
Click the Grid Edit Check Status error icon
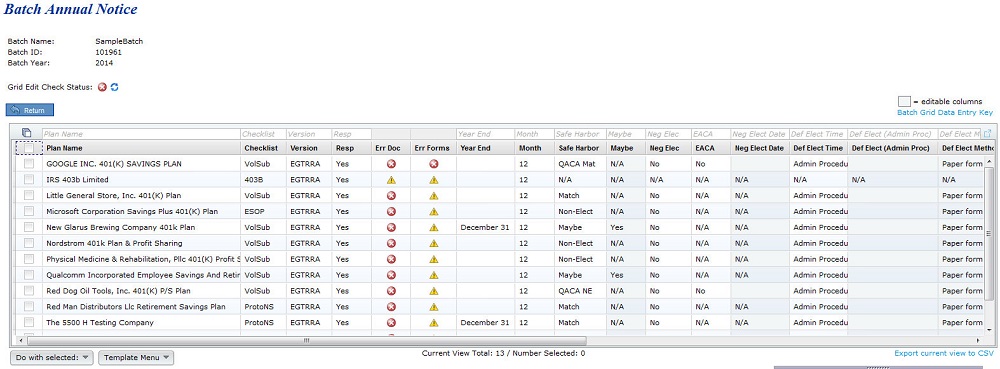coord(102,87)
